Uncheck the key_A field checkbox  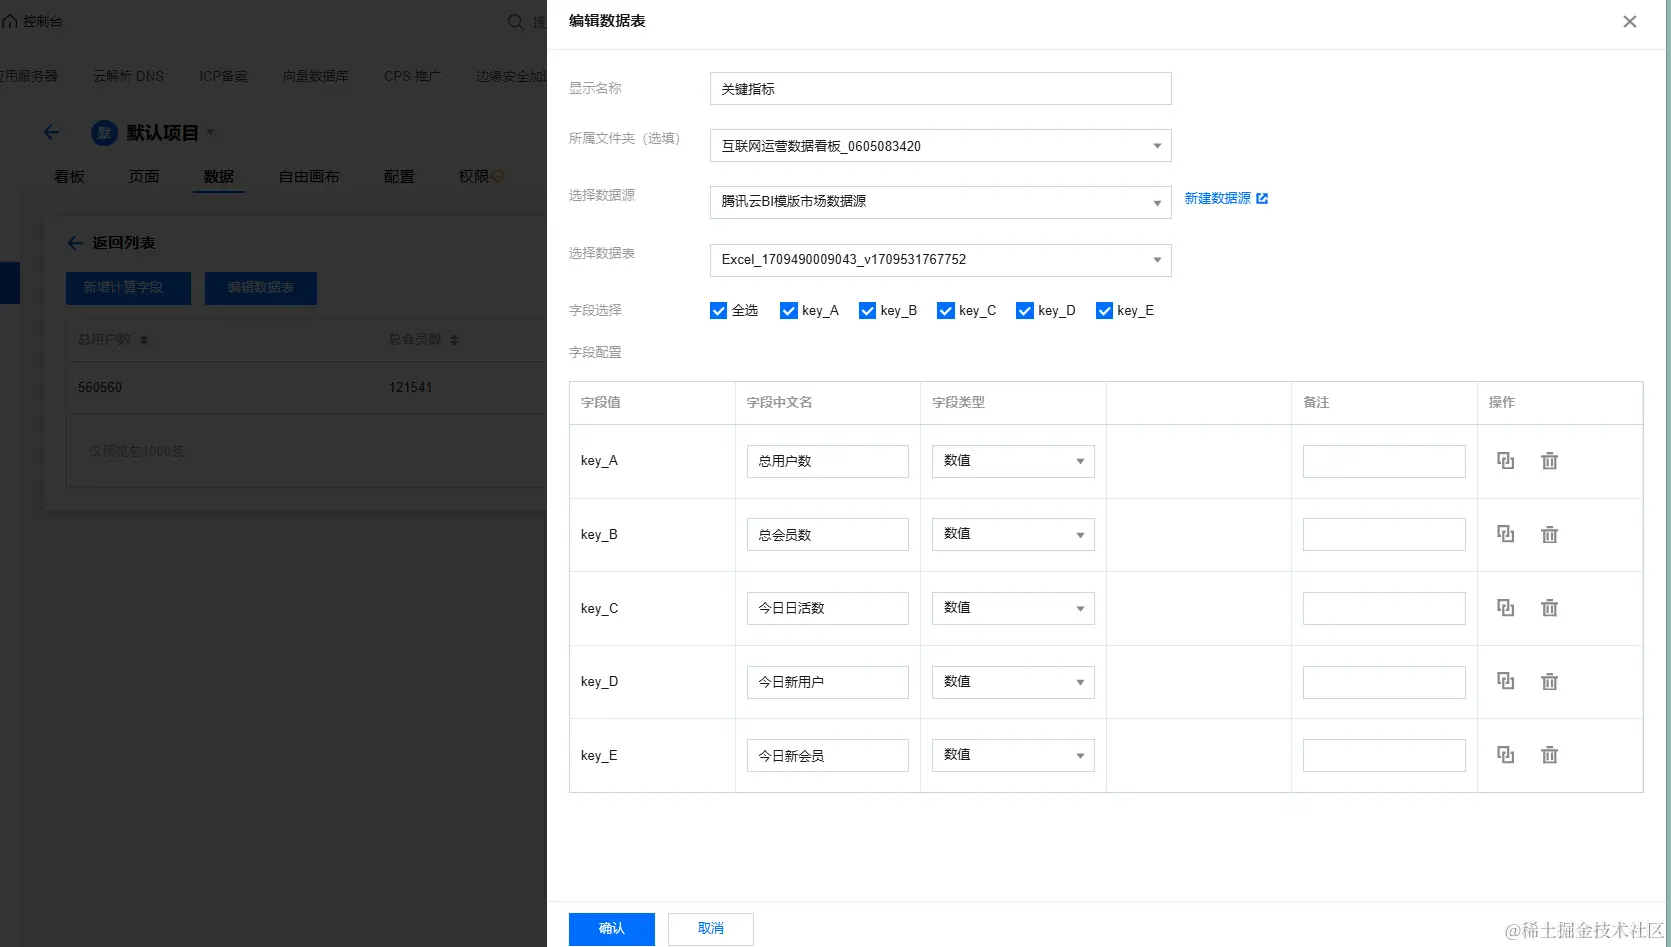(x=789, y=311)
